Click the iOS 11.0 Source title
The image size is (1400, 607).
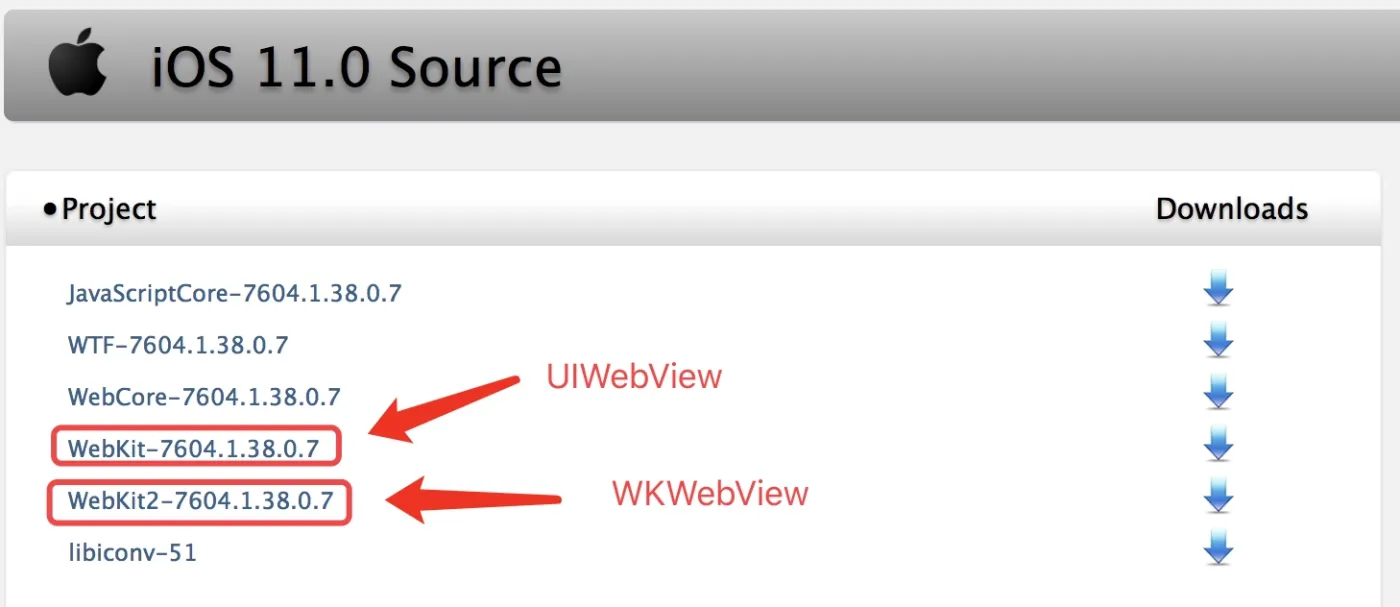(356, 68)
